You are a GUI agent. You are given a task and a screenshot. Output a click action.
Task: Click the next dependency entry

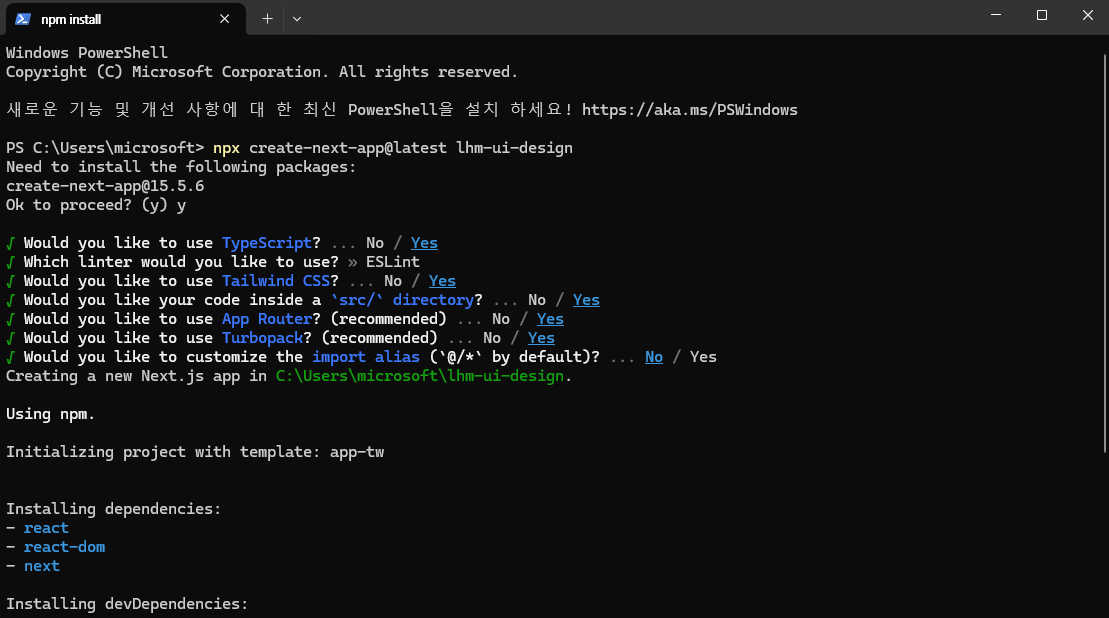point(42,566)
